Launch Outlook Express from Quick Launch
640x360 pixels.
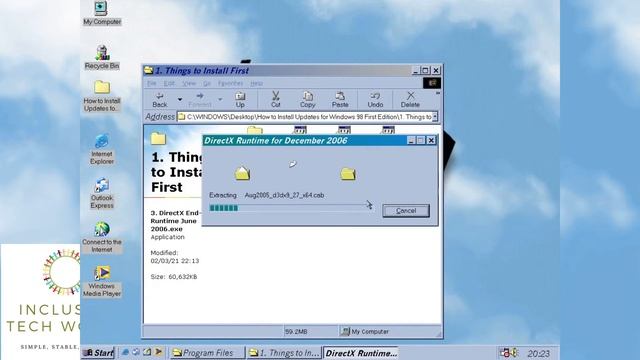tap(136, 352)
